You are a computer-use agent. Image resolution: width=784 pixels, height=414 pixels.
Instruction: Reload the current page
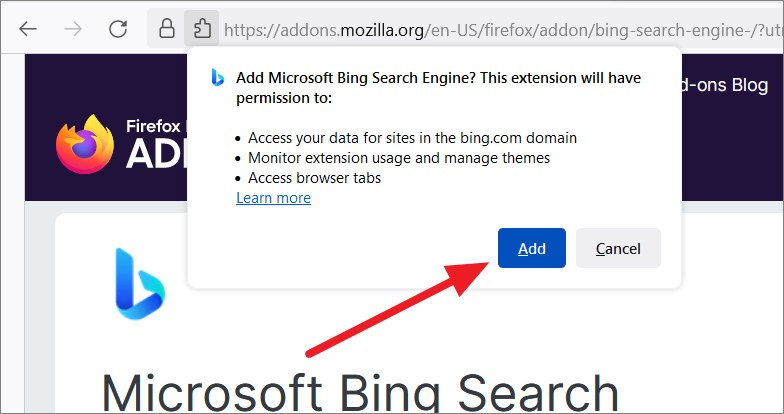[x=118, y=30]
